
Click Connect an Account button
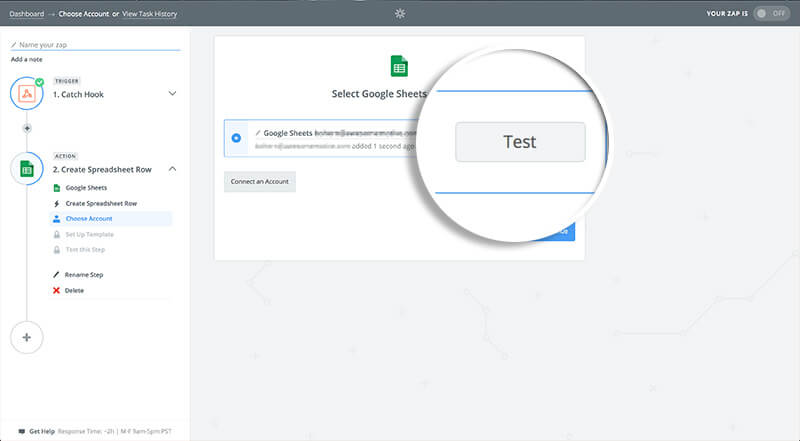coord(260,181)
